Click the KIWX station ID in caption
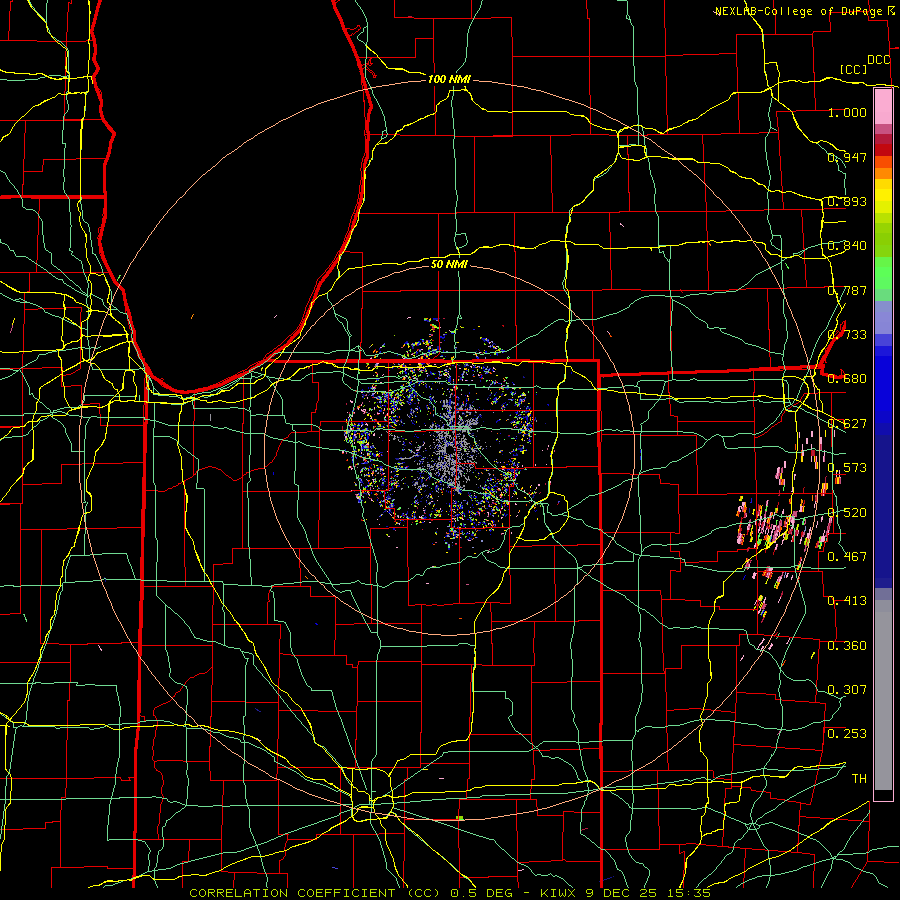Viewport: 900px width, 900px height. pos(560,893)
